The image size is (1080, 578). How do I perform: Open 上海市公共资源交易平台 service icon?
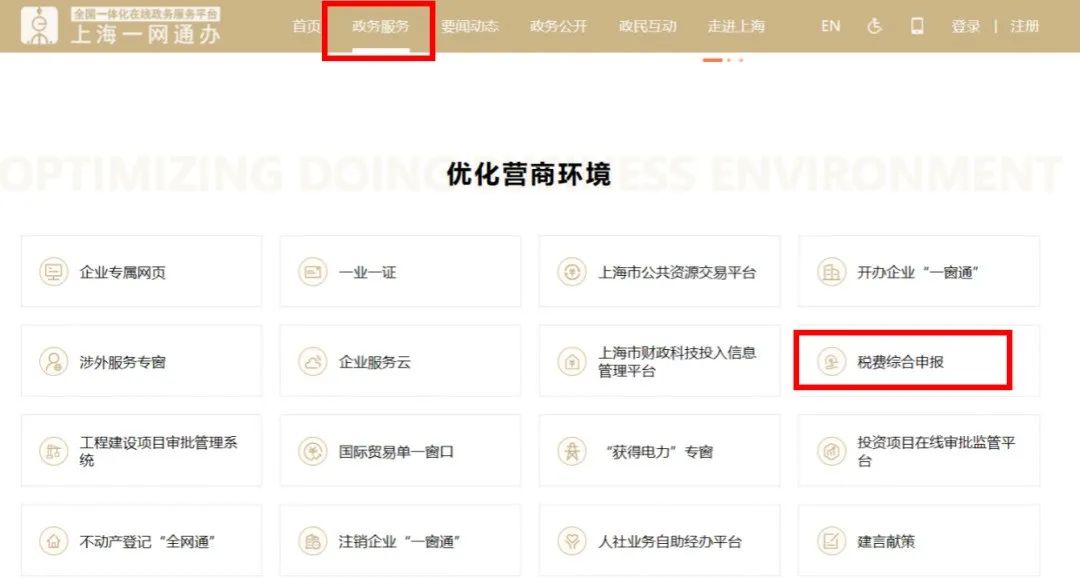(573, 271)
